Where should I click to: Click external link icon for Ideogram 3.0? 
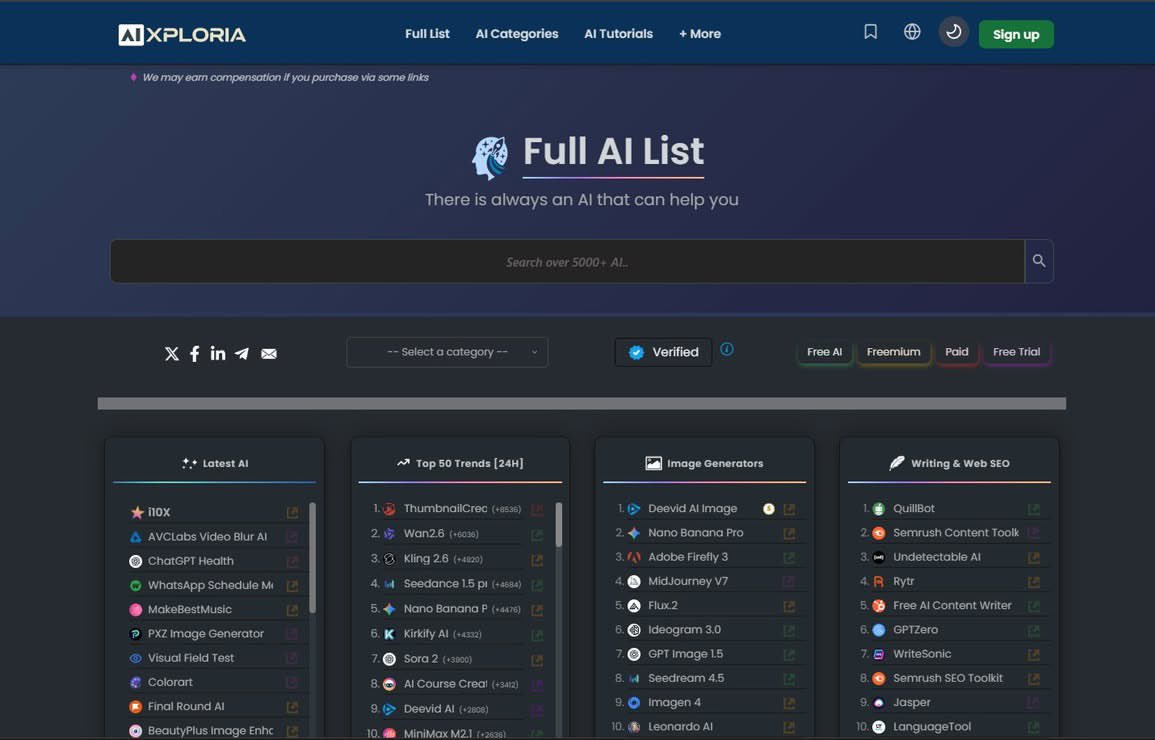click(789, 630)
